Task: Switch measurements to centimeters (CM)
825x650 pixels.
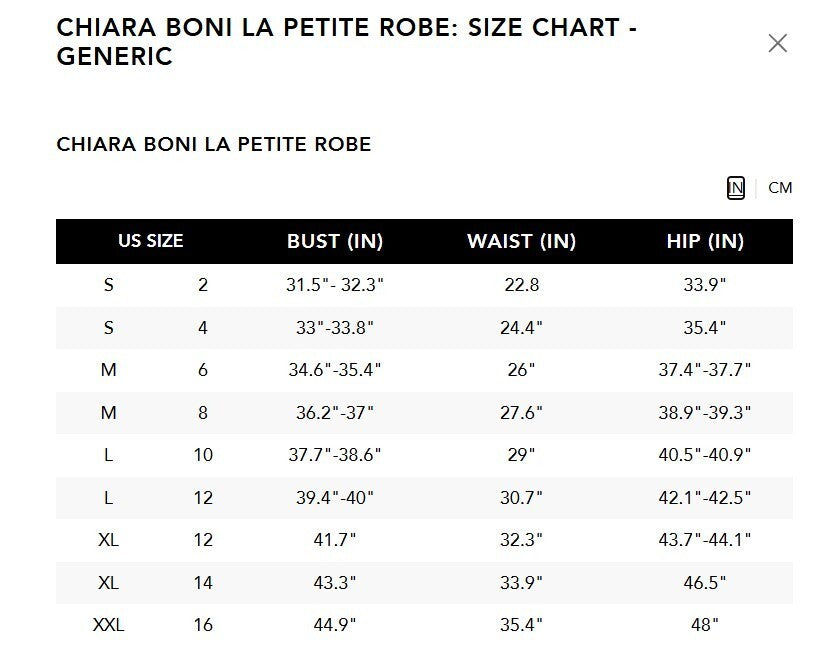Action: tap(780, 188)
